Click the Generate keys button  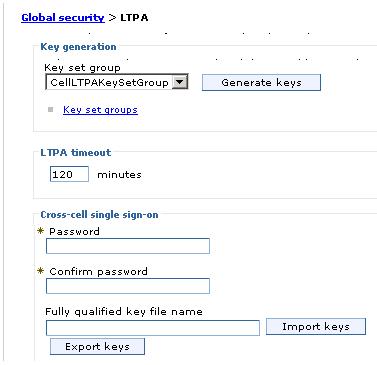point(261,82)
